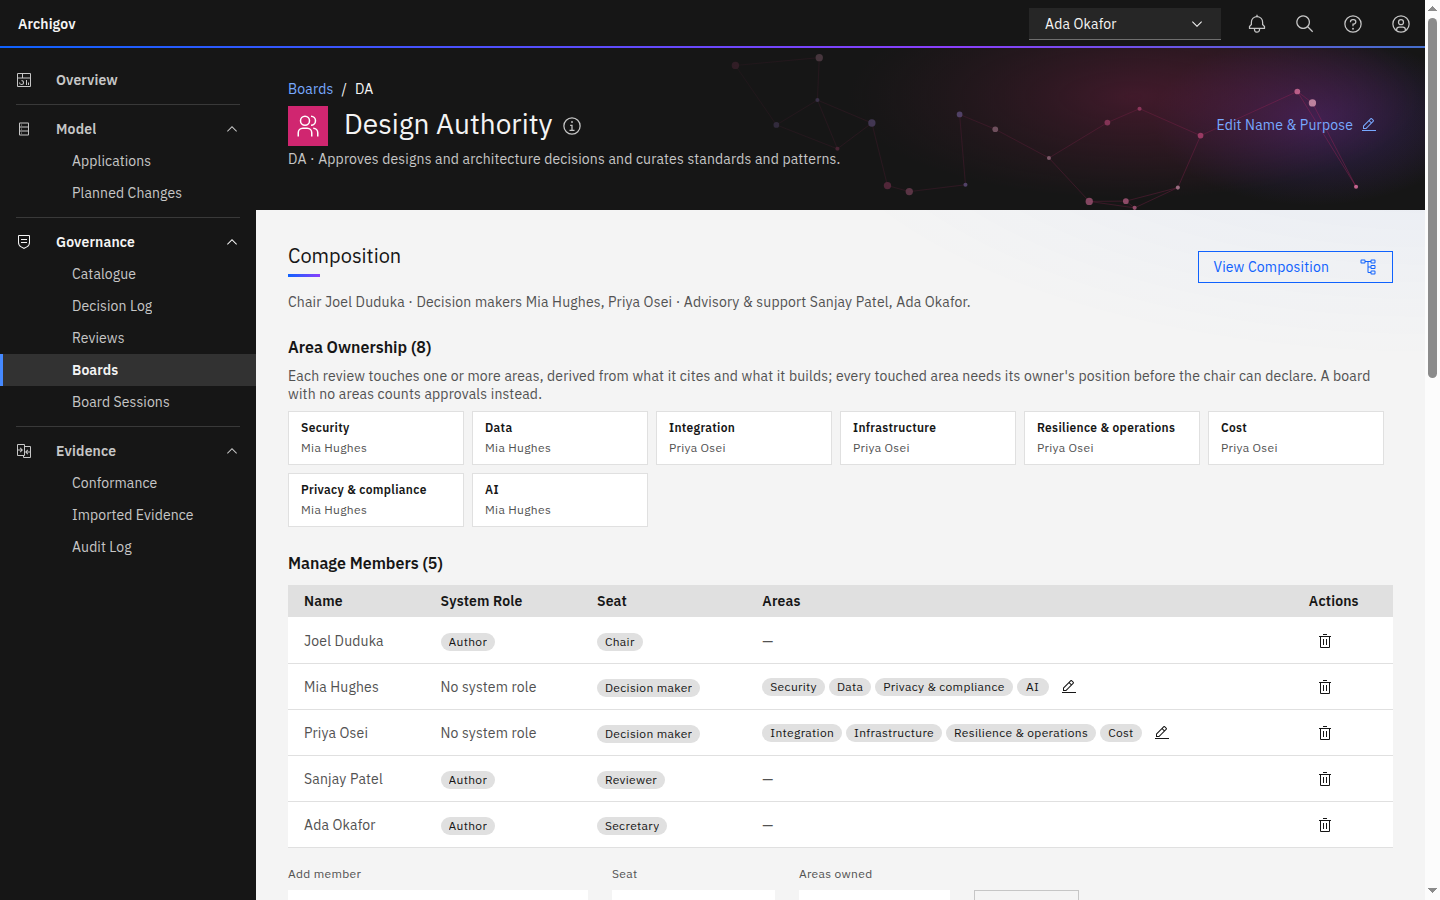Open the user profile avatar icon
This screenshot has width=1440, height=900.
pyautogui.click(x=1401, y=24)
